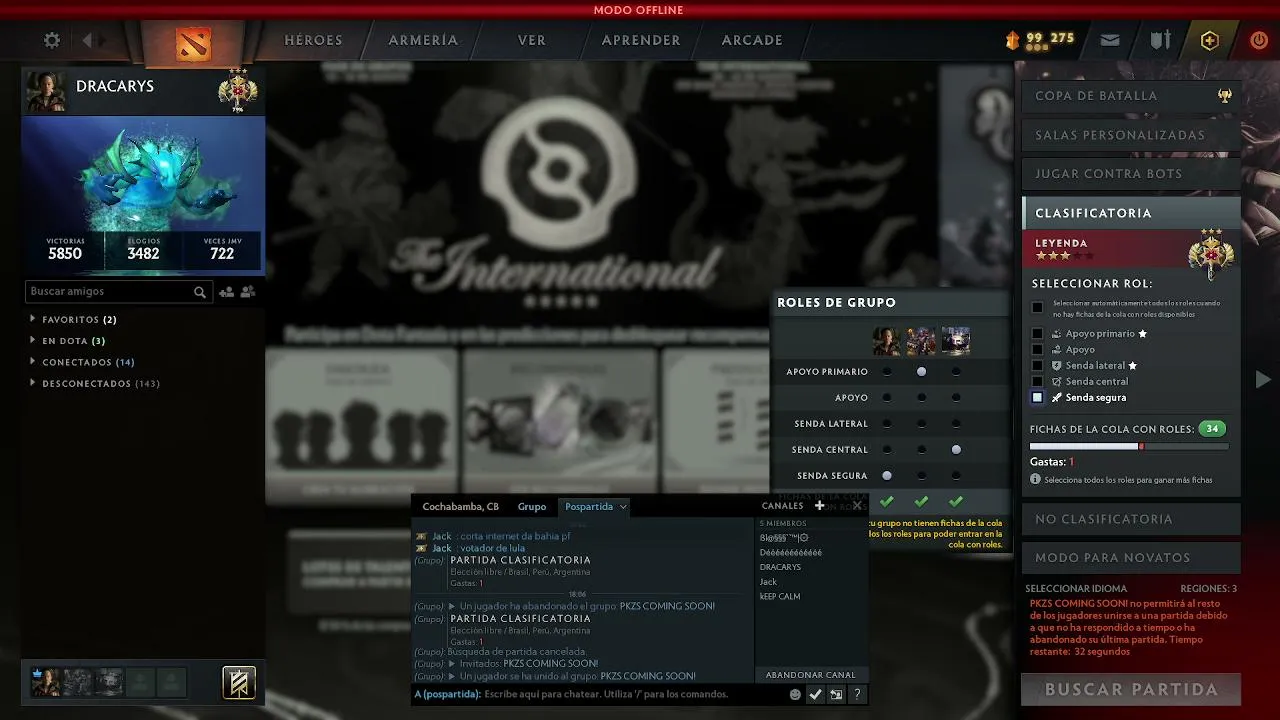The height and width of the screenshot is (720, 1280).
Task: Click the right arrow at screen edge
Action: 1263,380
